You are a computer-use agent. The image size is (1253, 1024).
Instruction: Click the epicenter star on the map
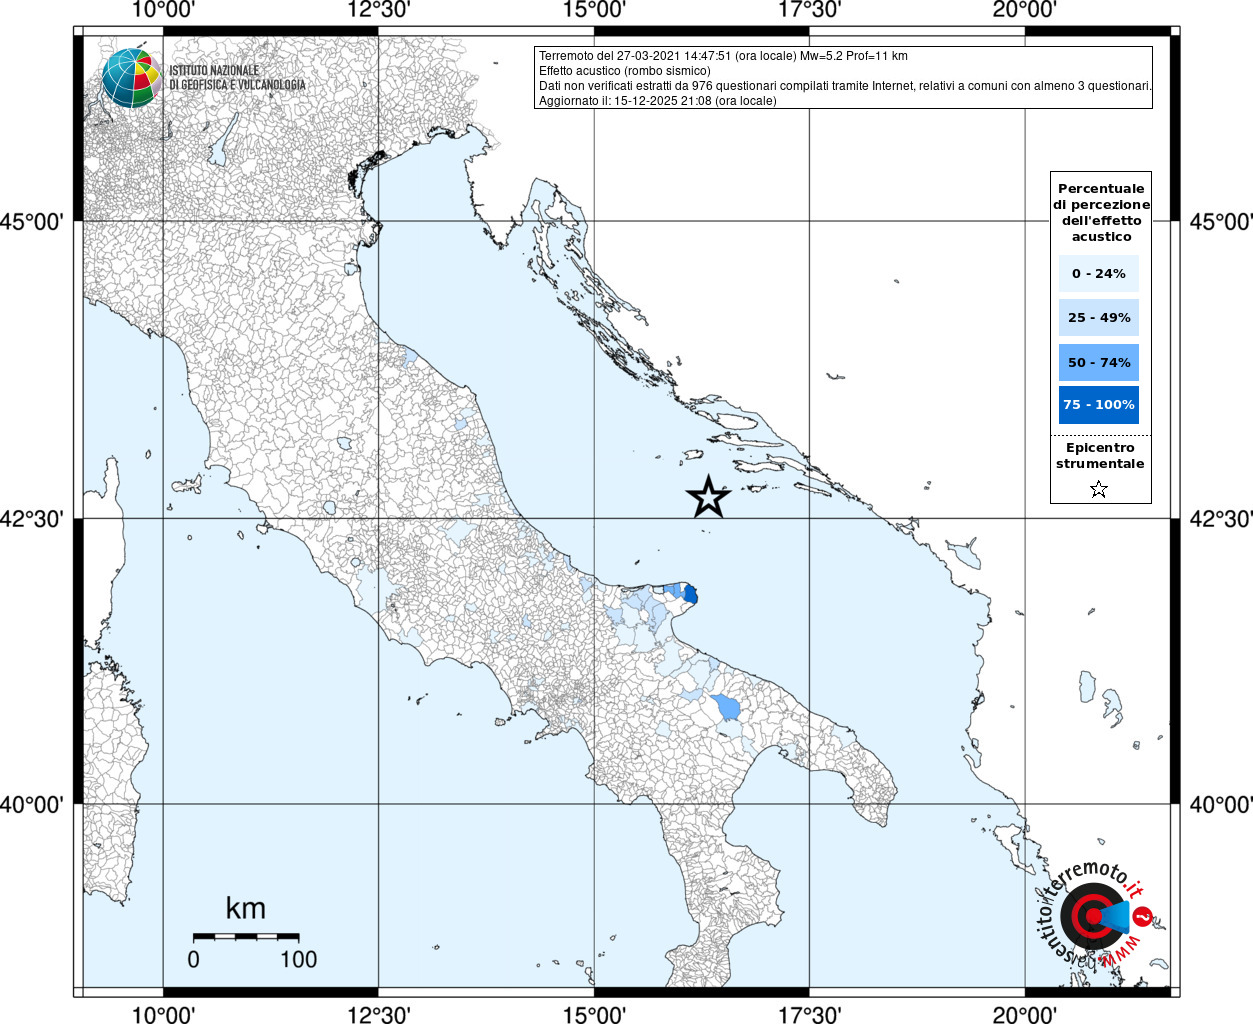(709, 497)
